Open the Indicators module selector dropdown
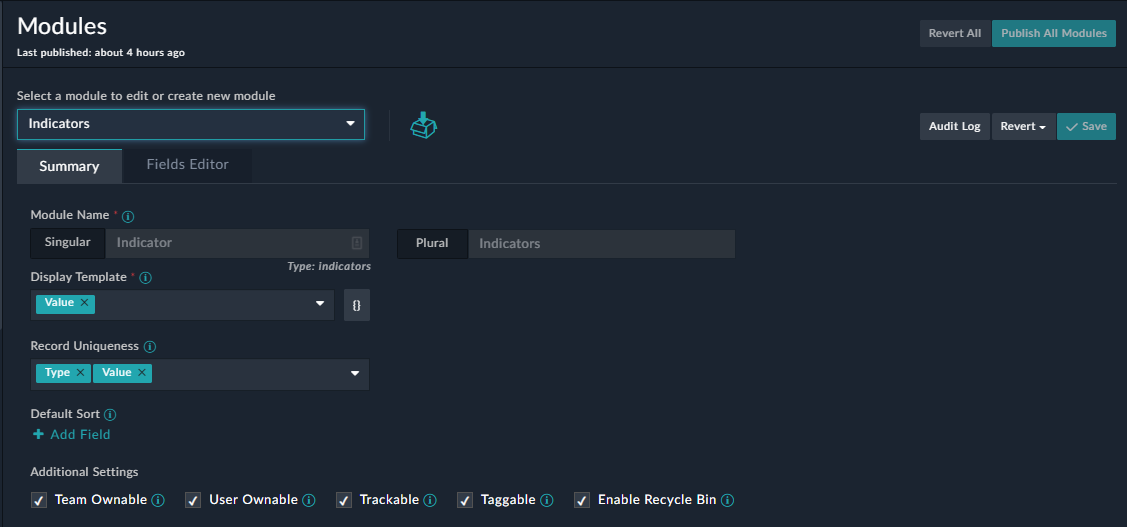The image size is (1127, 527). [191, 124]
